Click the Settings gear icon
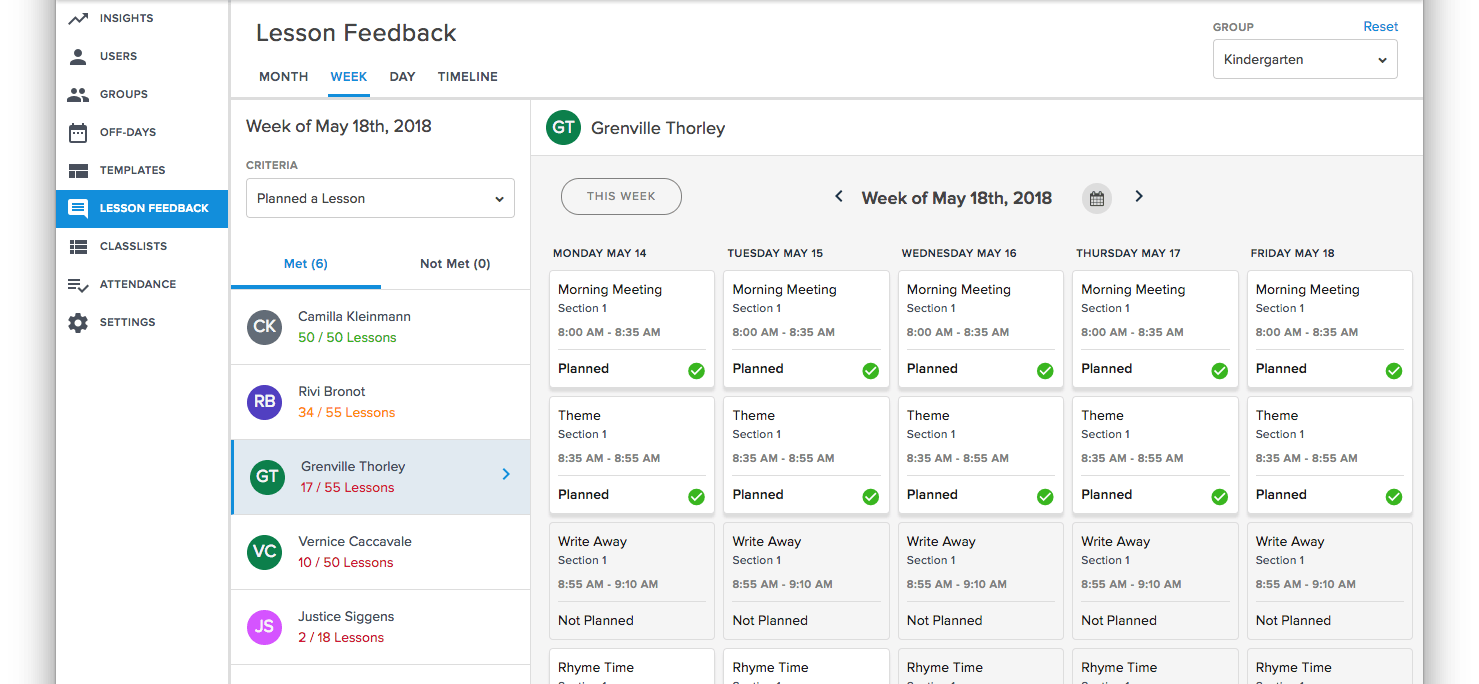This screenshot has height=684, width=1479. [x=78, y=322]
